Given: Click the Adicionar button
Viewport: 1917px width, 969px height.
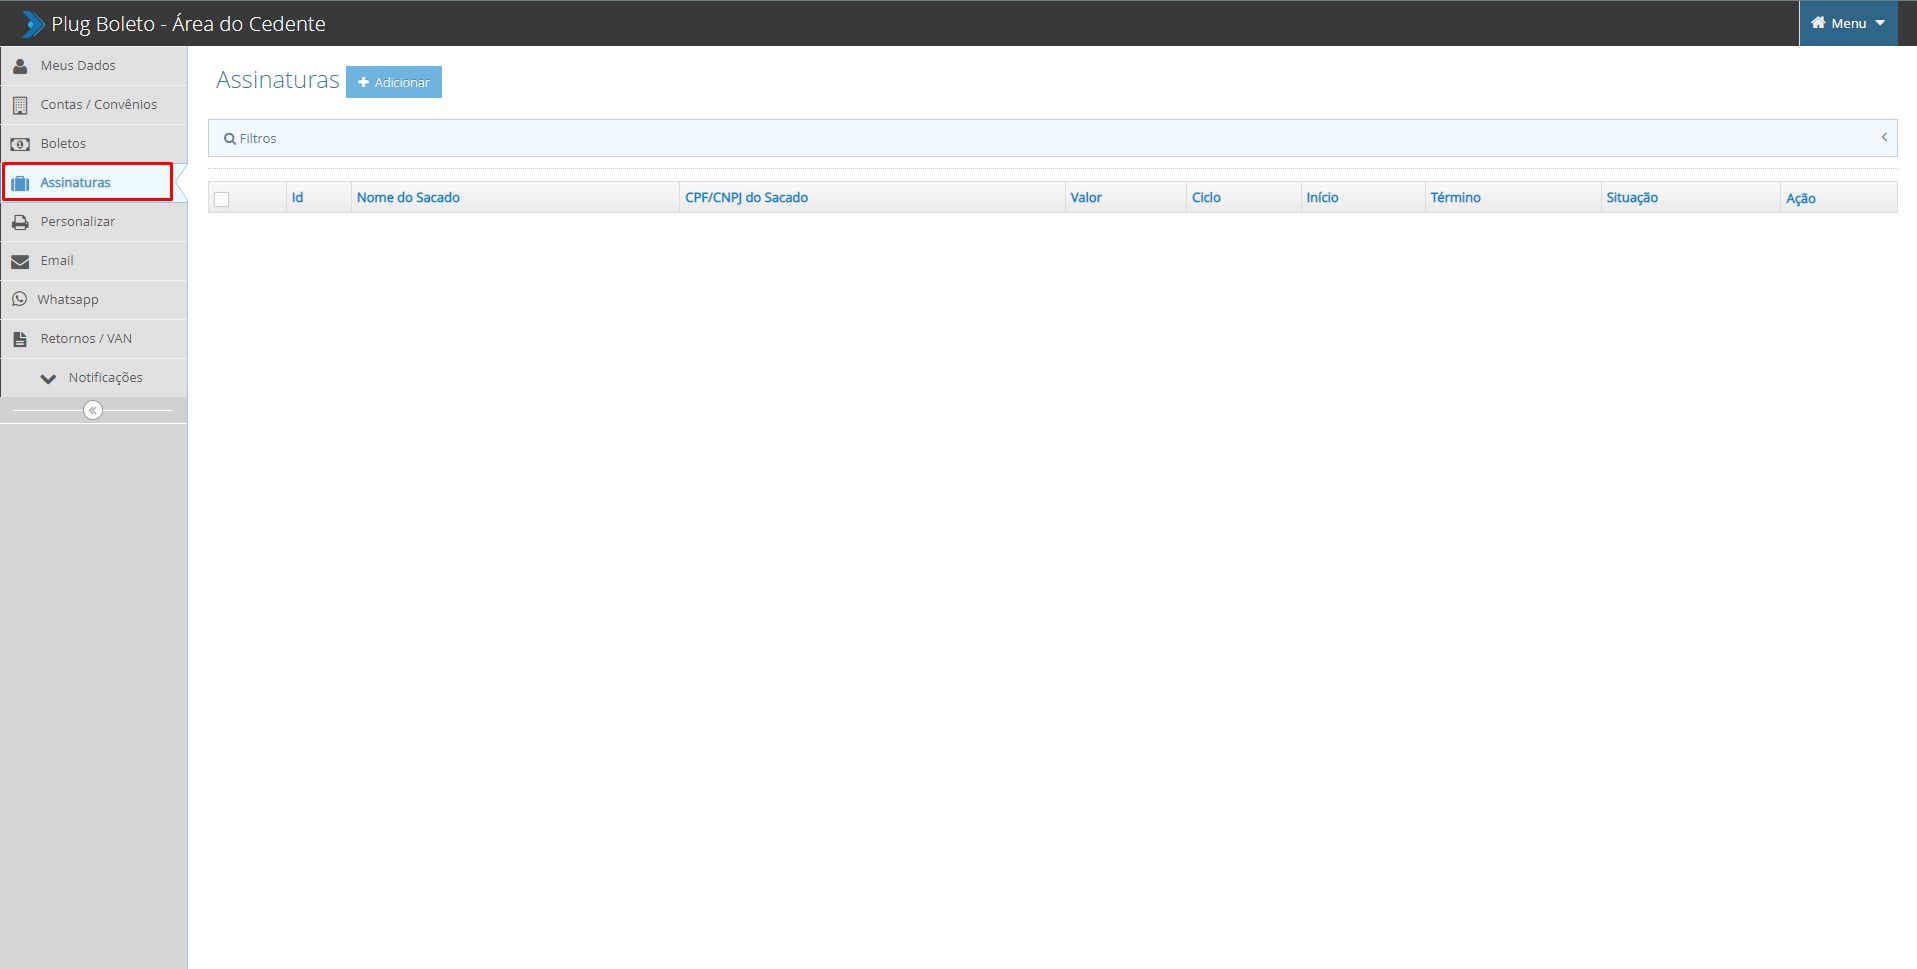Looking at the screenshot, I should 394,82.
